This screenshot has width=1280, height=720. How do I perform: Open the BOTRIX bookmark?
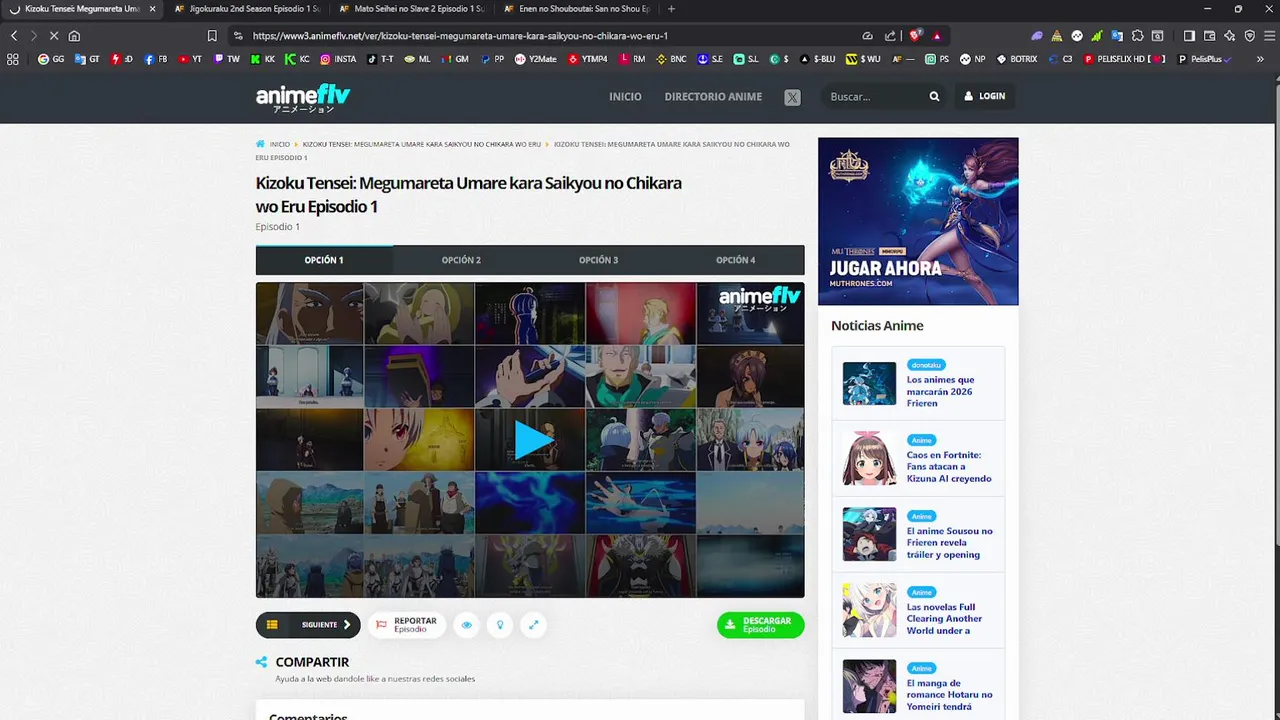pyautogui.click(x=1016, y=59)
